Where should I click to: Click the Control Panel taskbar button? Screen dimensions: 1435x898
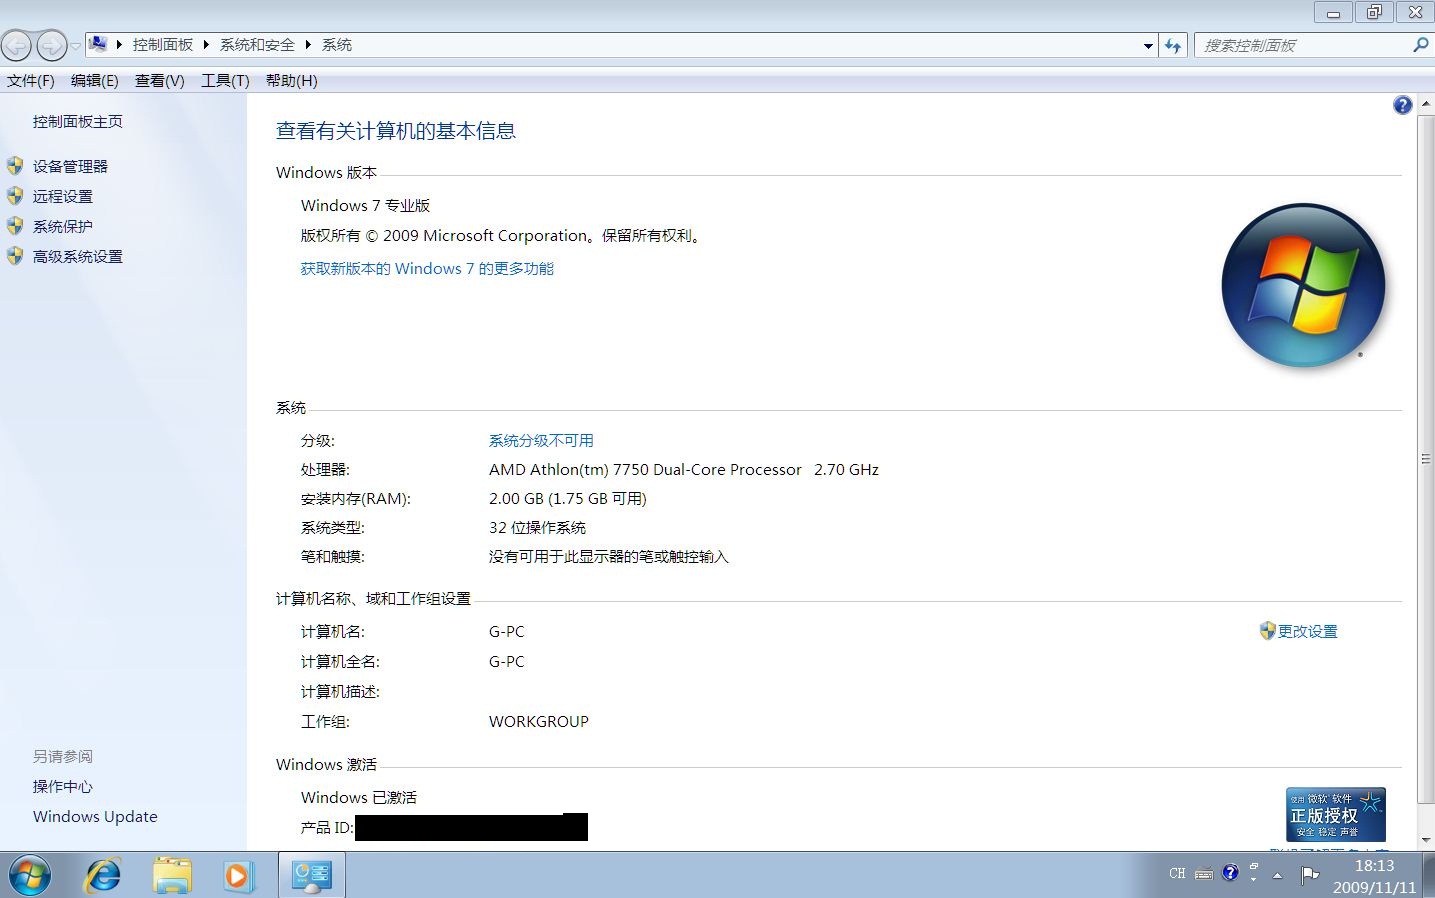point(311,876)
